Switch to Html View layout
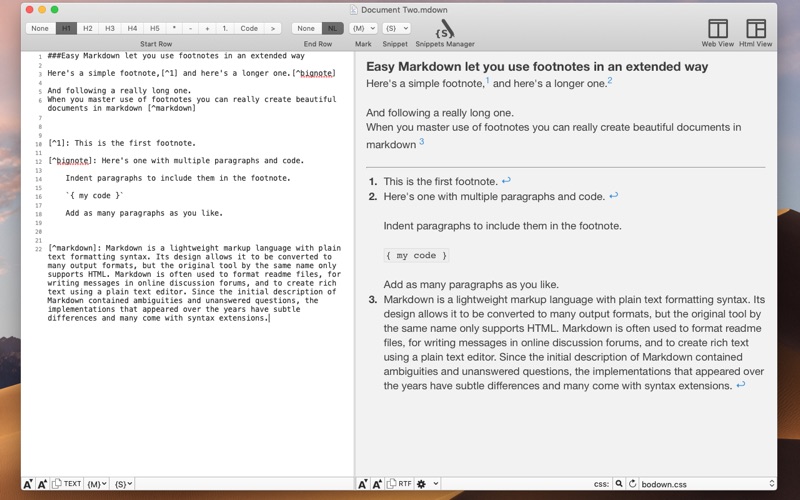This screenshot has height=500, width=800. [x=756, y=33]
